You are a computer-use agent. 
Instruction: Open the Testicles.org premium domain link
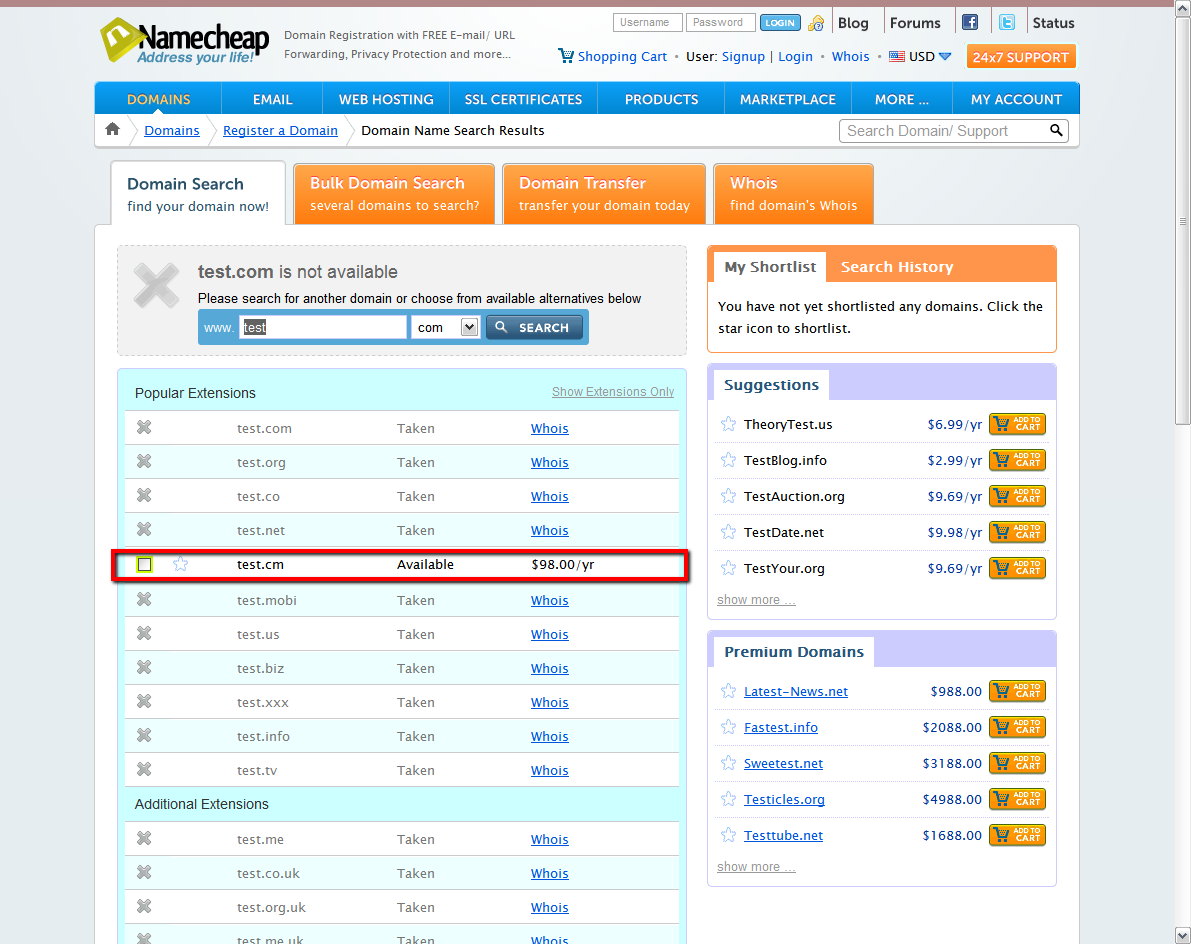coord(784,799)
